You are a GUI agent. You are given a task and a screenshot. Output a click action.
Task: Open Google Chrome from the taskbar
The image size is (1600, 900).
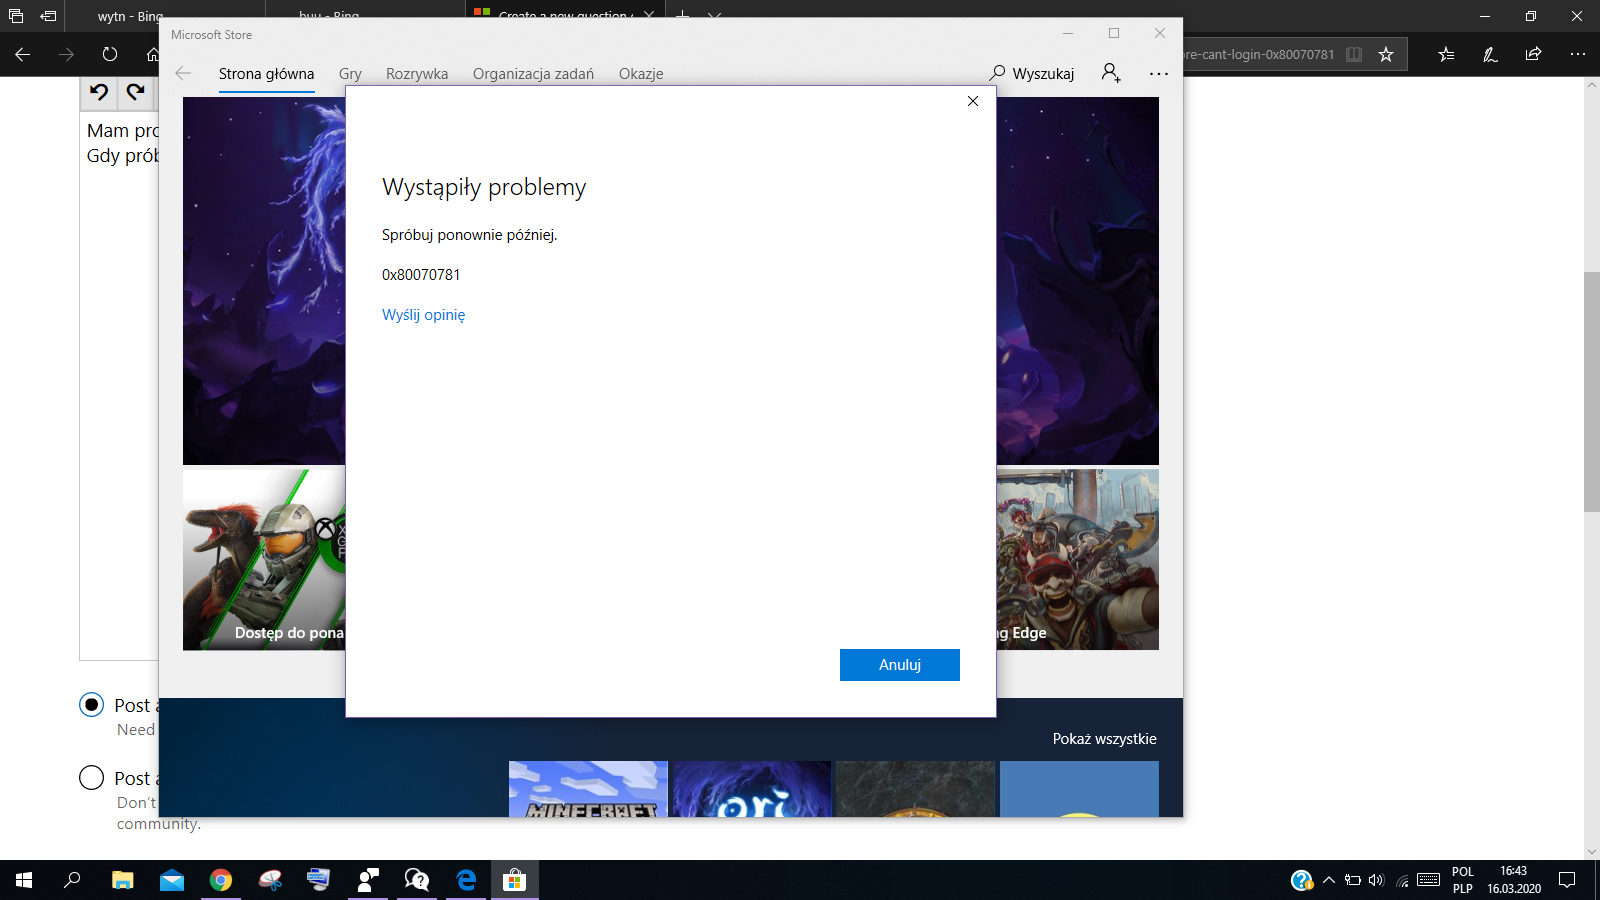pos(221,880)
